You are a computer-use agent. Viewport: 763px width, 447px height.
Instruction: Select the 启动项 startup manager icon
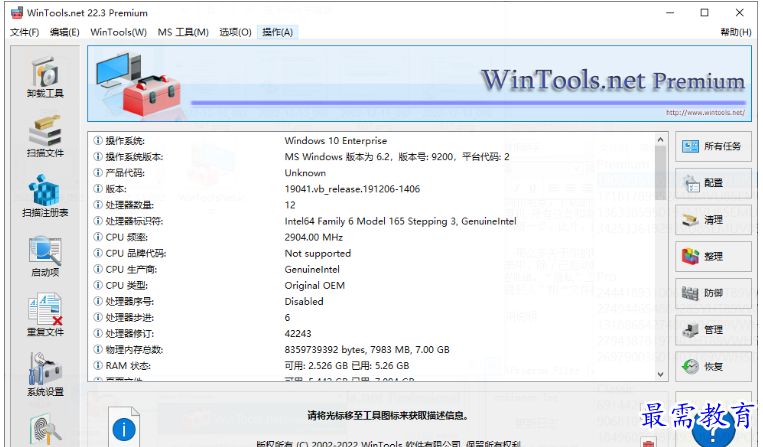45,256
